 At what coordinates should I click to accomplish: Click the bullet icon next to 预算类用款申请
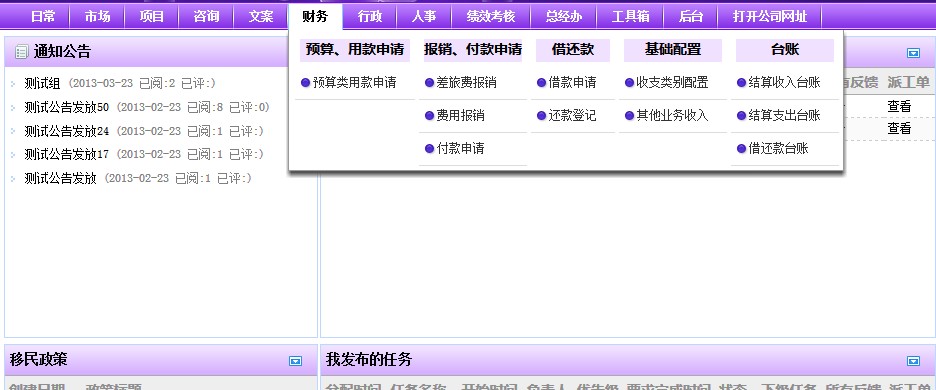click(x=305, y=82)
